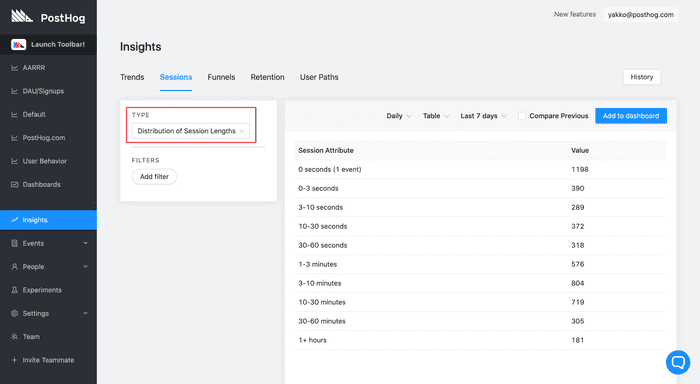Click the PostHog.com chart icon
The image size is (700, 384).
14,138
